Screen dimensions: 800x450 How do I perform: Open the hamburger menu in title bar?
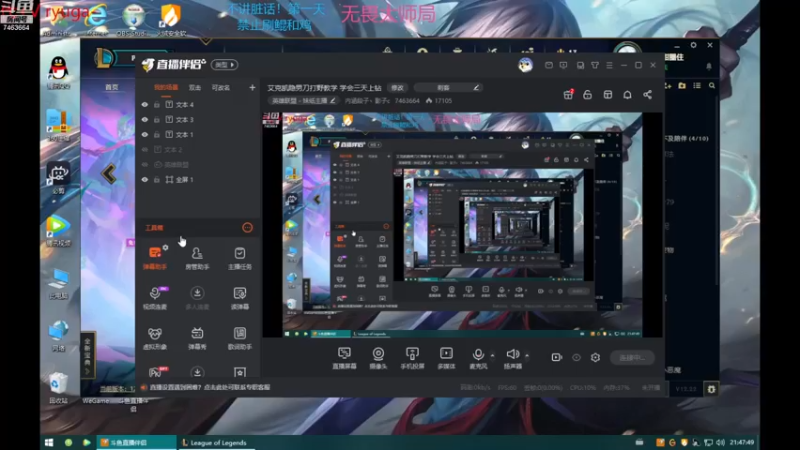pyautogui.click(x=609, y=65)
